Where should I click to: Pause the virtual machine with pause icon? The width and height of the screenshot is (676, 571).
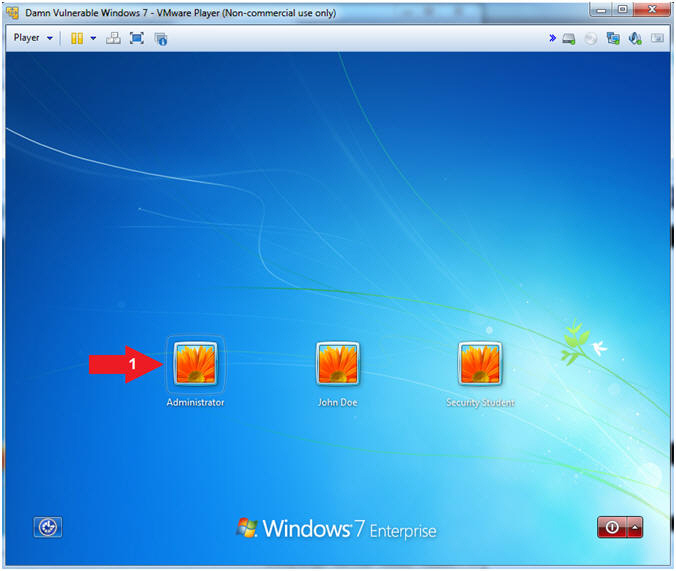pyautogui.click(x=77, y=38)
